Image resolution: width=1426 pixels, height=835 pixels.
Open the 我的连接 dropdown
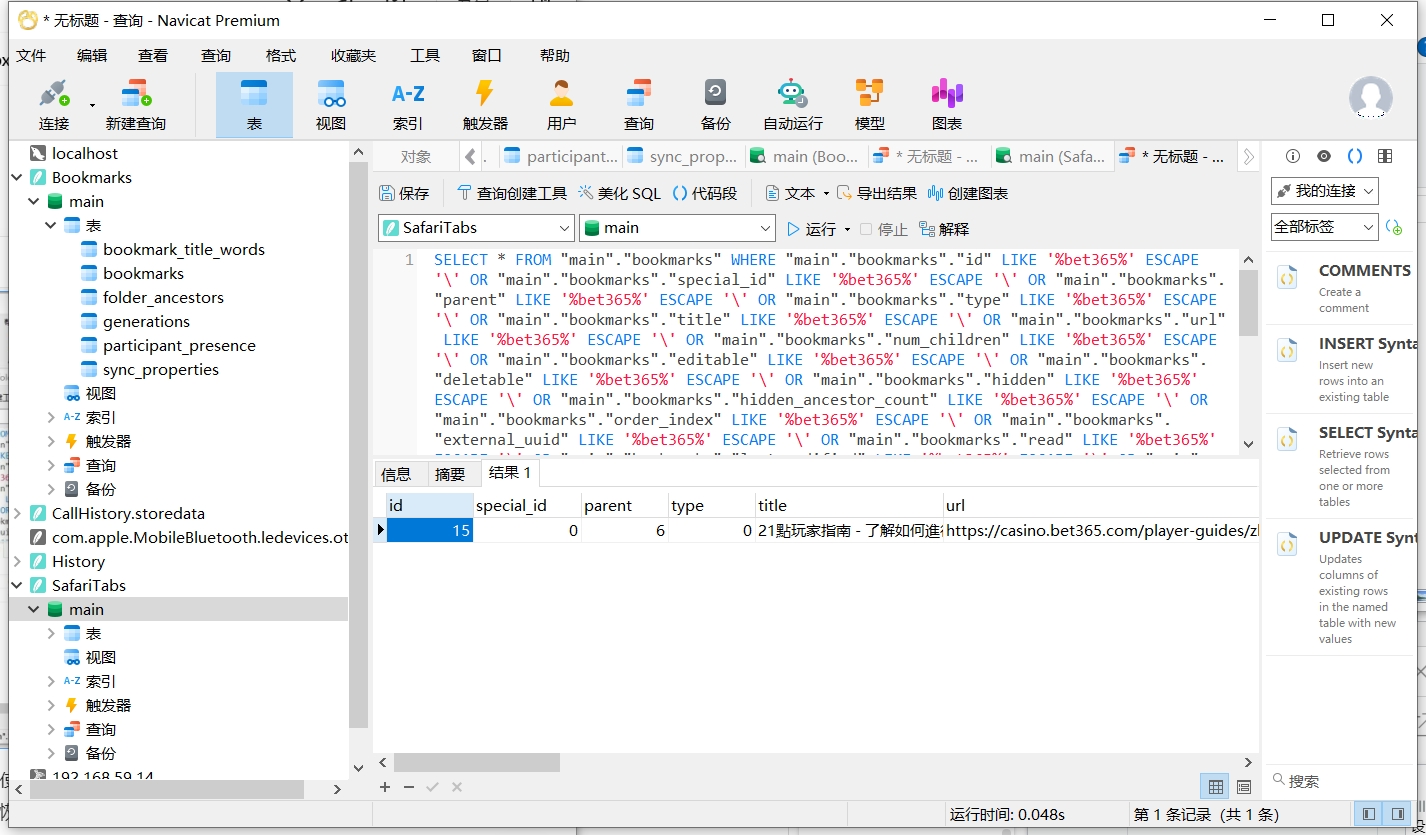[1325, 191]
